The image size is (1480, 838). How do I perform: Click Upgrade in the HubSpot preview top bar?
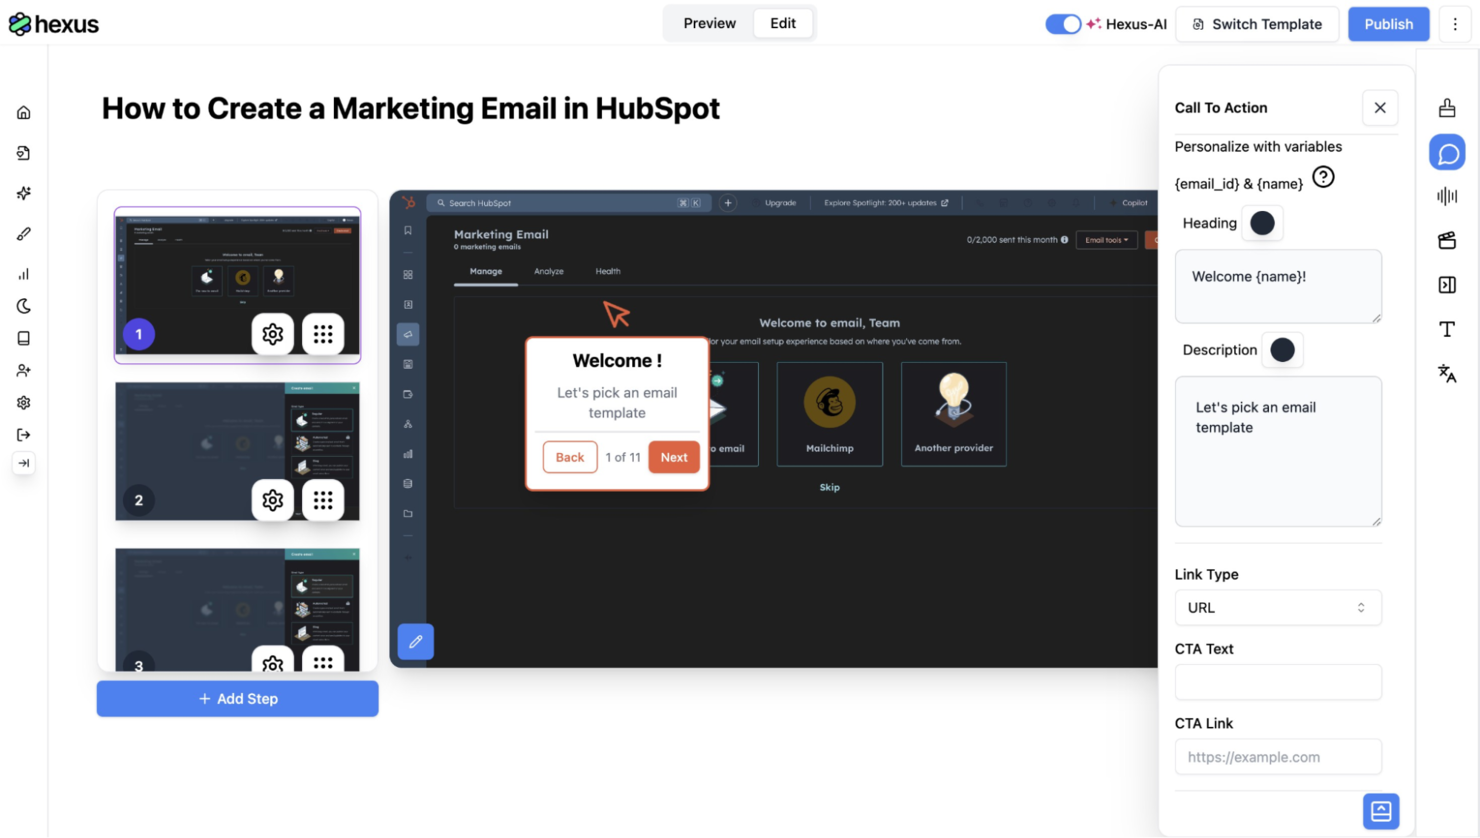(x=781, y=203)
